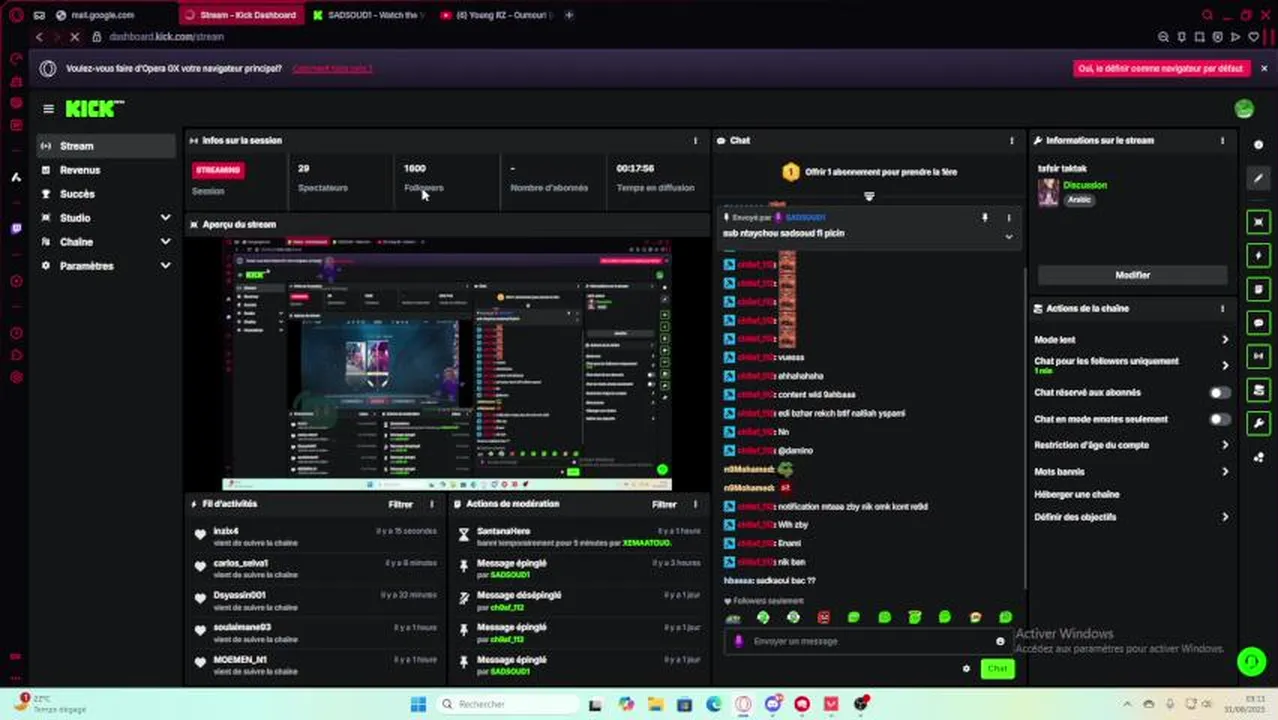Click the Envoyer un message field
Viewport: 1278px width, 720px height.
867,641
